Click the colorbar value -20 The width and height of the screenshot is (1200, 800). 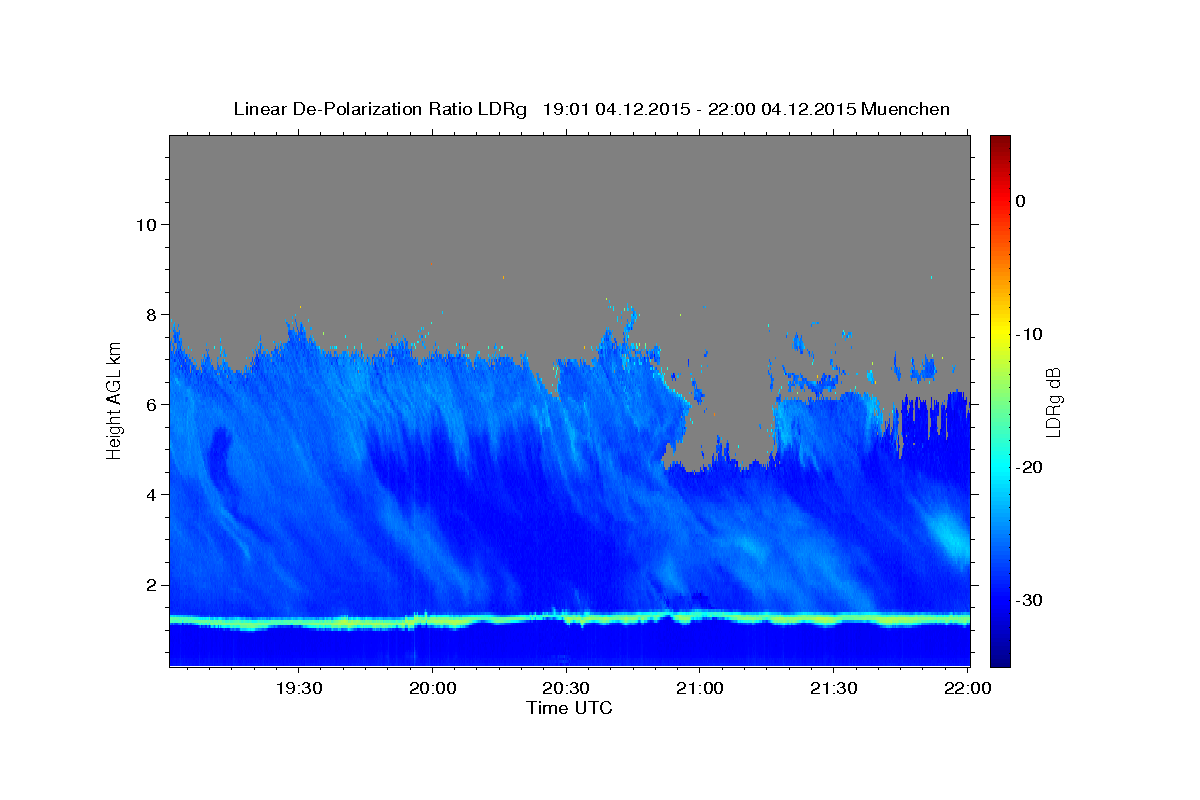click(1031, 467)
